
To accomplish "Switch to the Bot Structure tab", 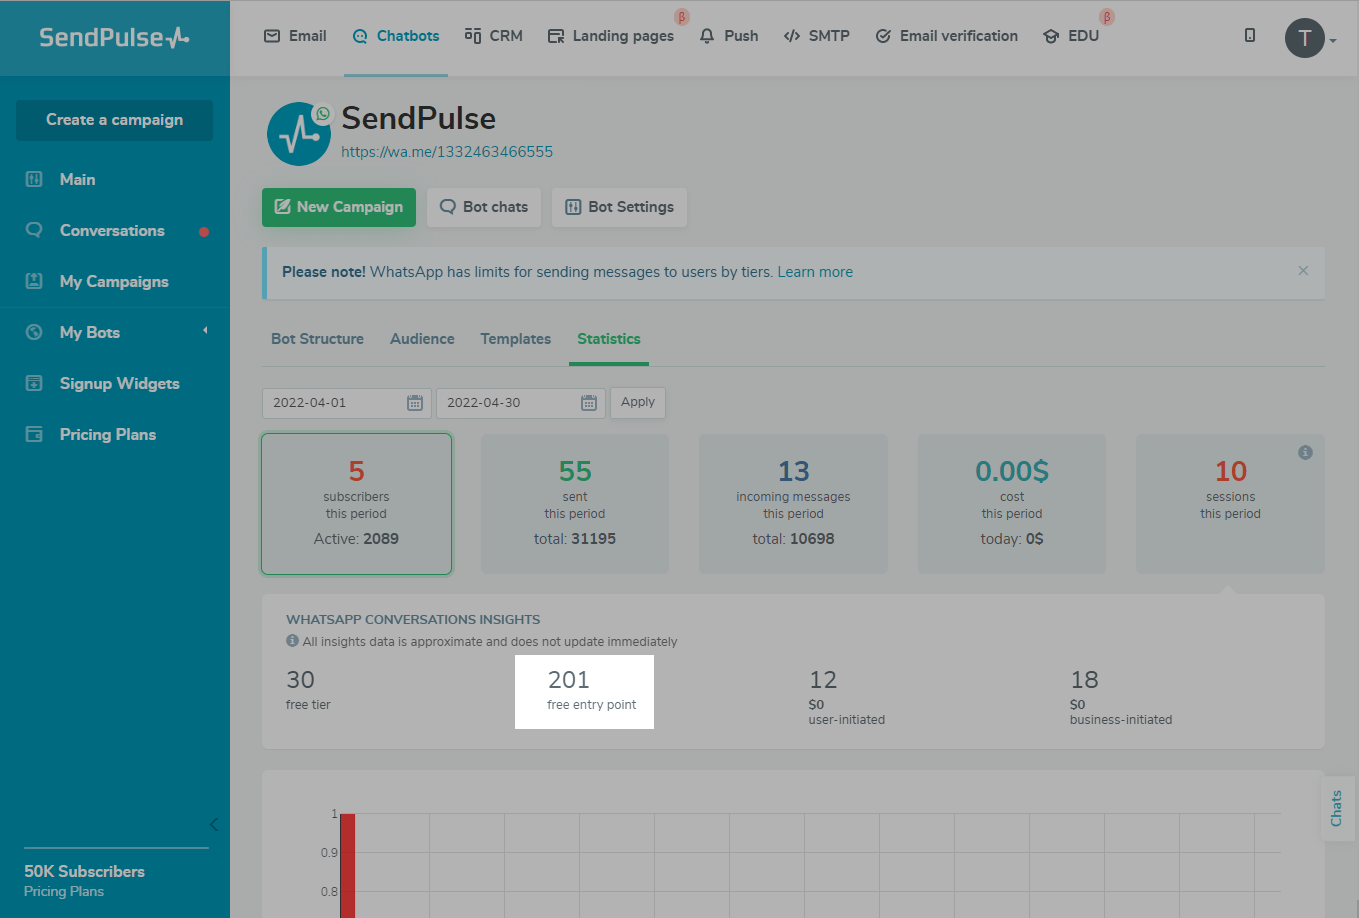I will pos(317,339).
